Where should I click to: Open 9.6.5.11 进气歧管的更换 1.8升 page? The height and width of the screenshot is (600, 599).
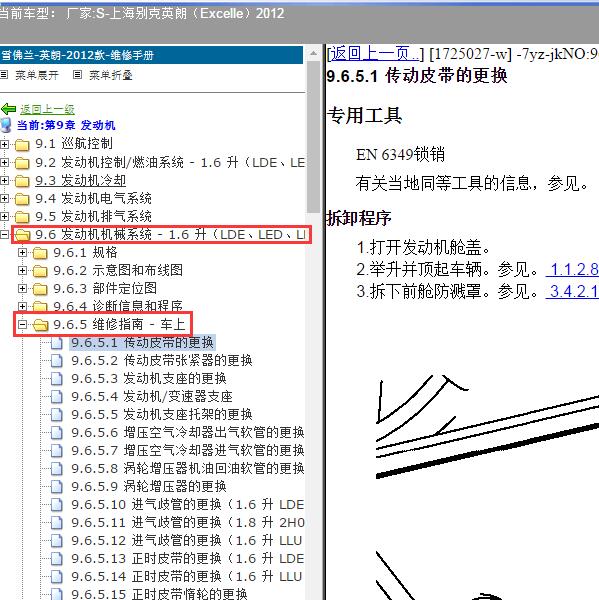pos(188,523)
